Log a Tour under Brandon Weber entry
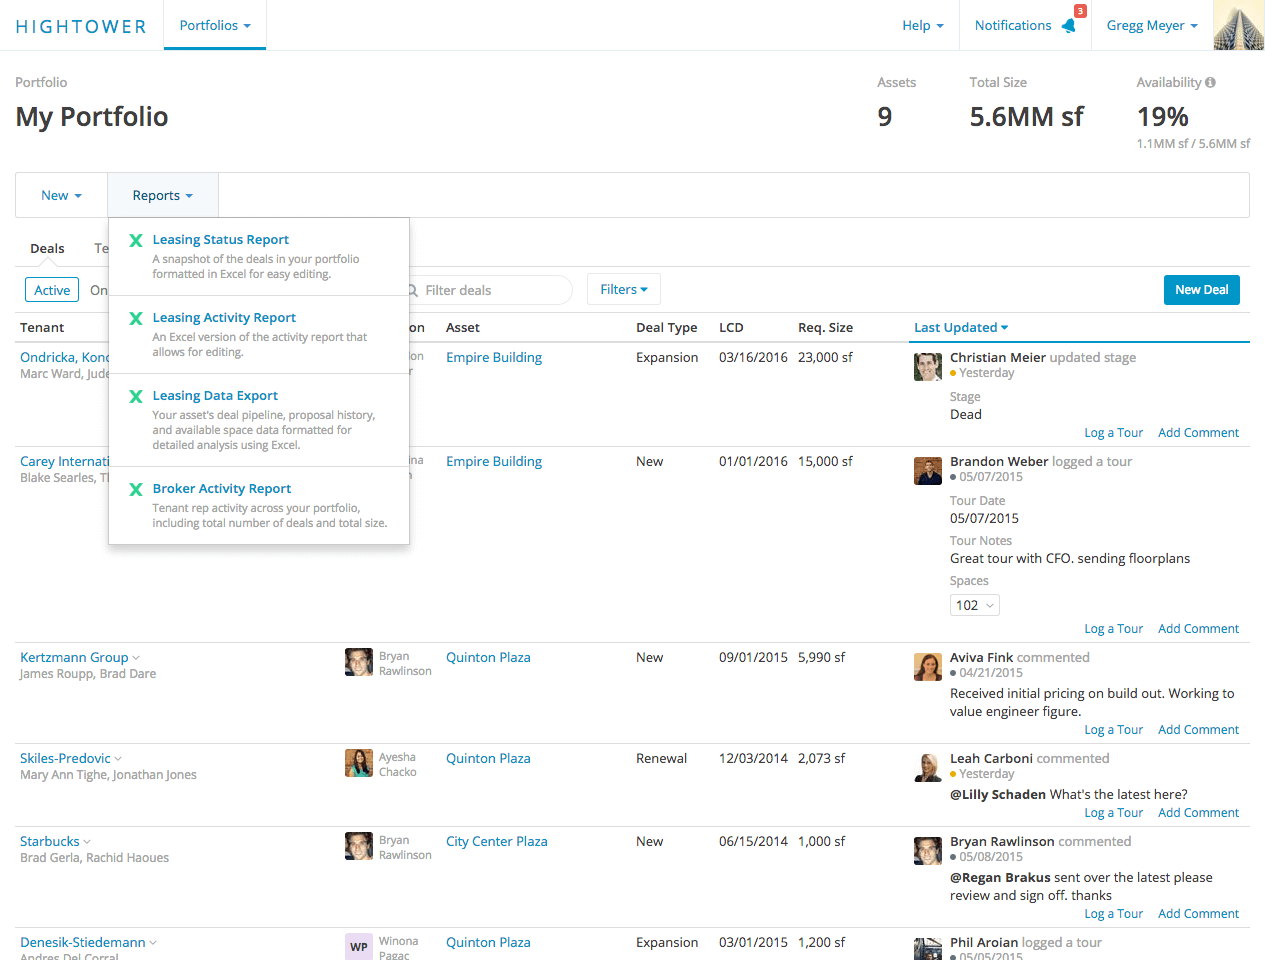Viewport: 1265px width, 960px height. 1113,628
